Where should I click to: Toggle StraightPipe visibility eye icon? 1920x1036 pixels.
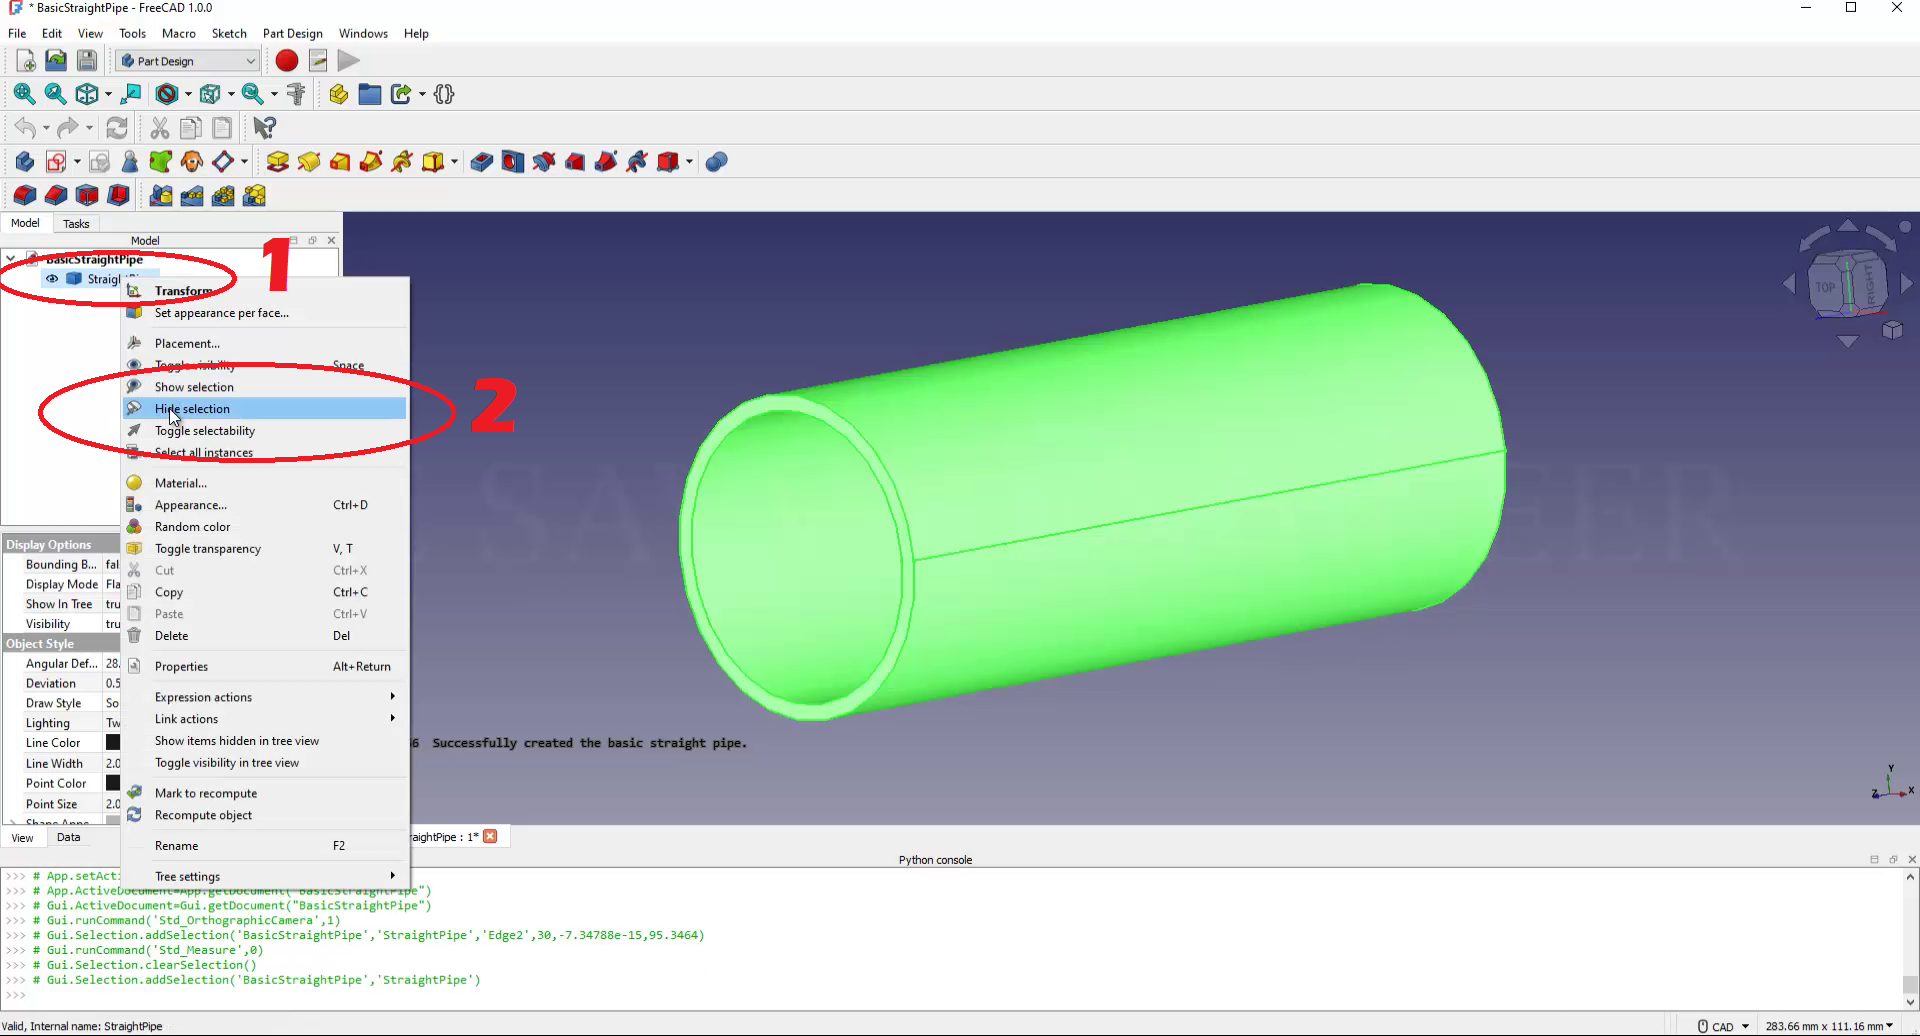tap(52, 279)
